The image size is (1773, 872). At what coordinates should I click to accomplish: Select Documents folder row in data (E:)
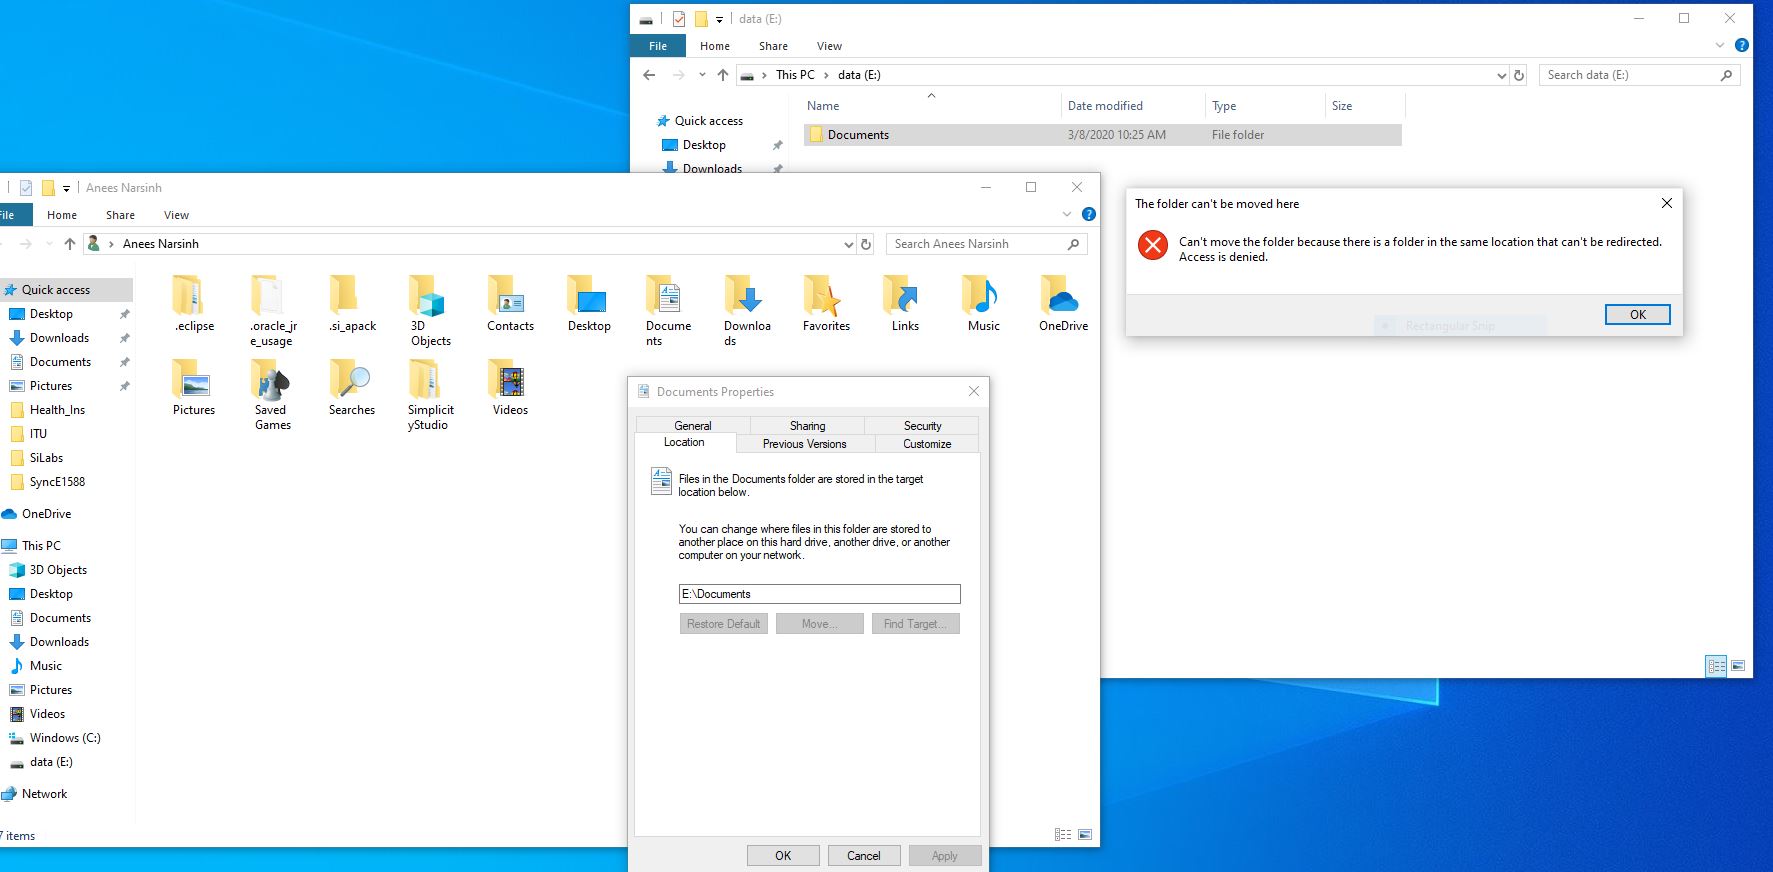[x=1102, y=135]
